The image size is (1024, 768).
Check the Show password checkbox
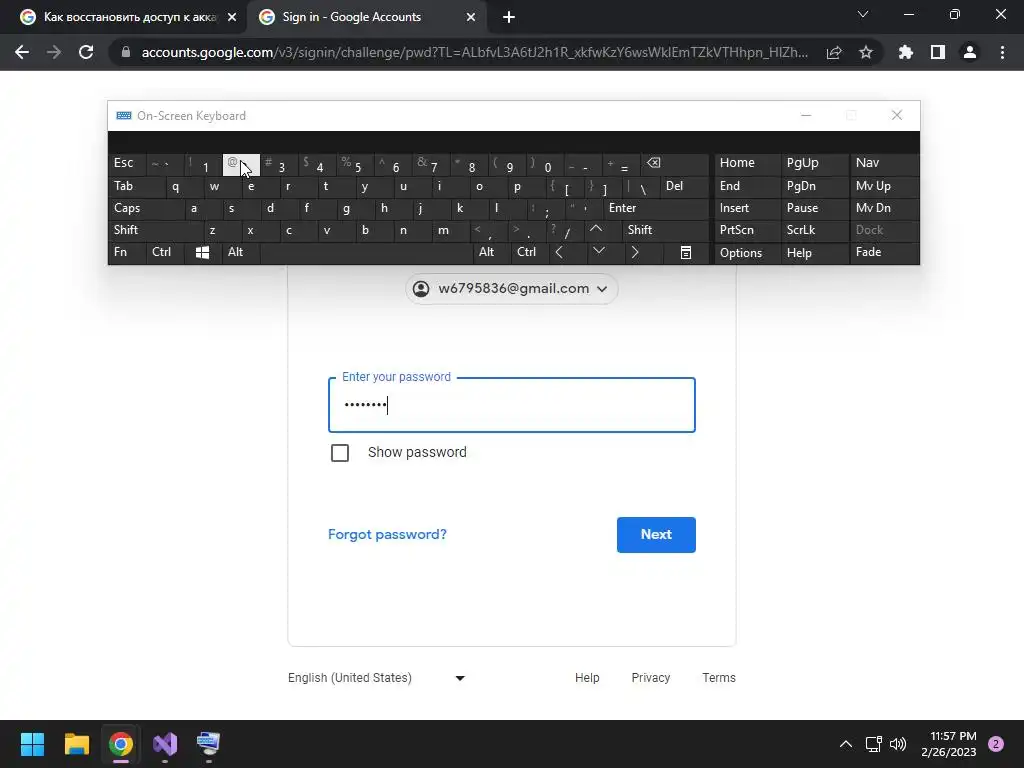(340, 453)
